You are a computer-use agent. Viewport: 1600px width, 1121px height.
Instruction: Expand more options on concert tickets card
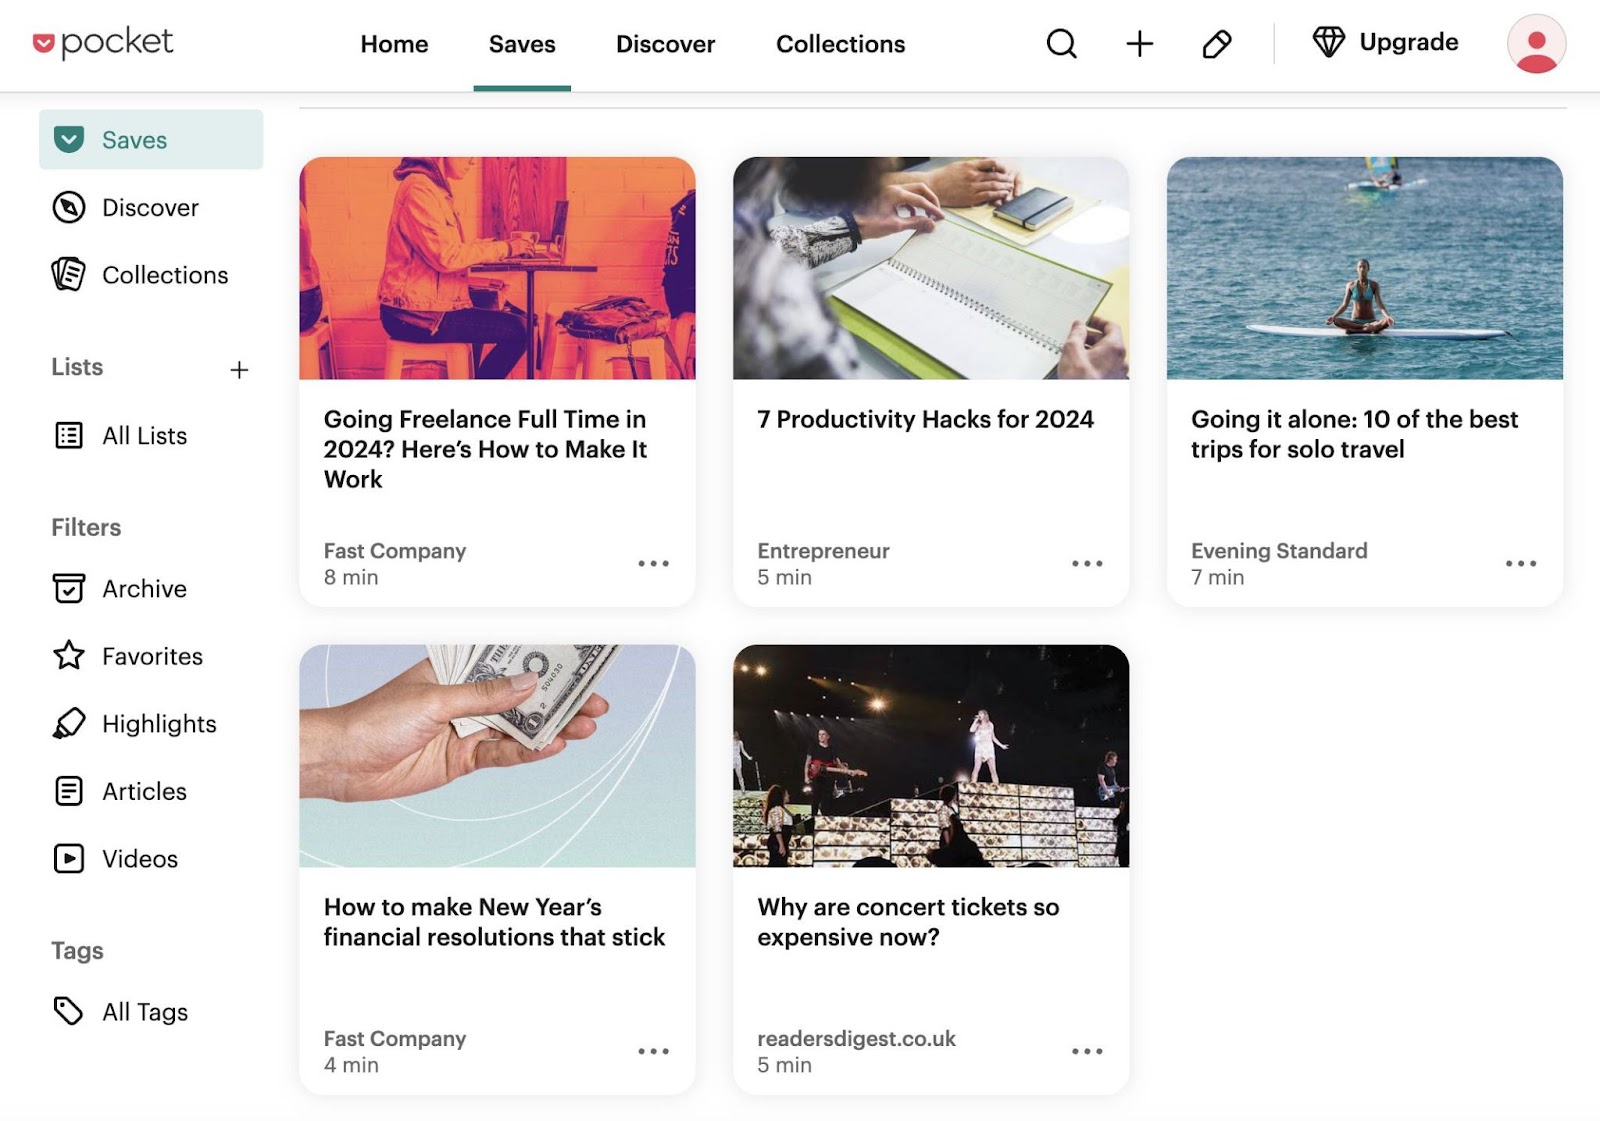pos(1087,1052)
